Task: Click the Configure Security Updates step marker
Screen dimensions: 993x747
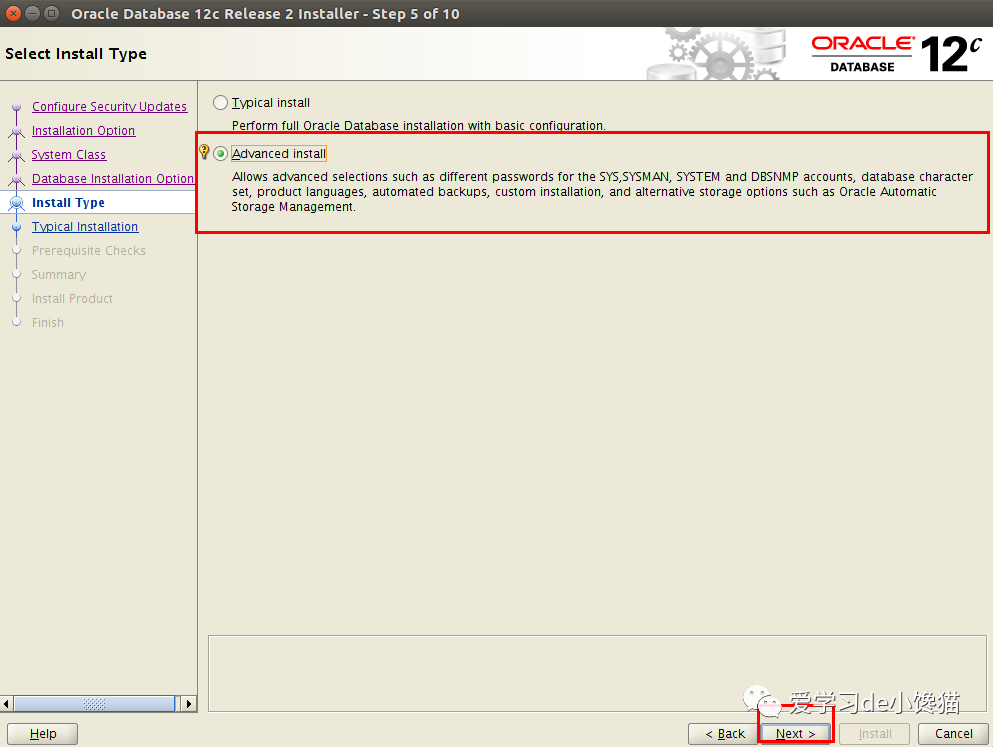Action: [16, 107]
